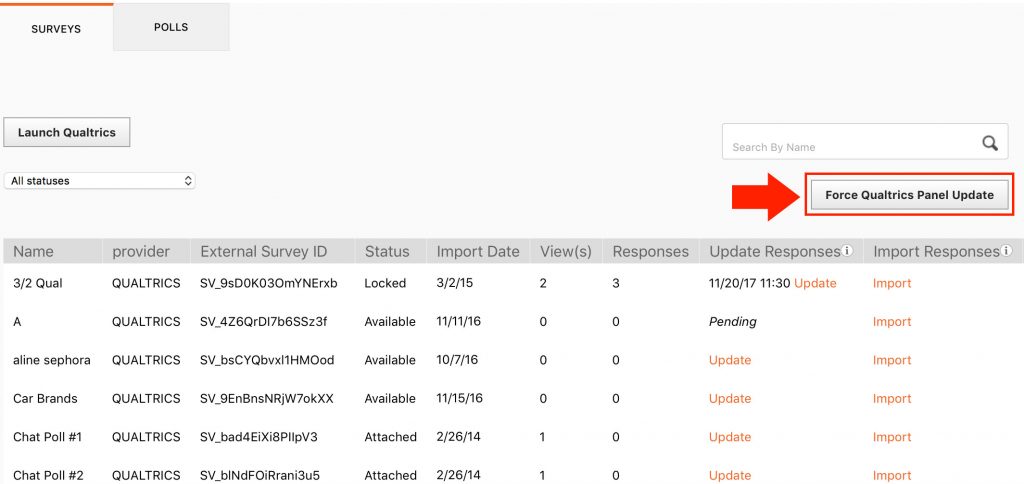Click the search magnifier icon
The height and width of the screenshot is (484, 1024).
pos(990,144)
